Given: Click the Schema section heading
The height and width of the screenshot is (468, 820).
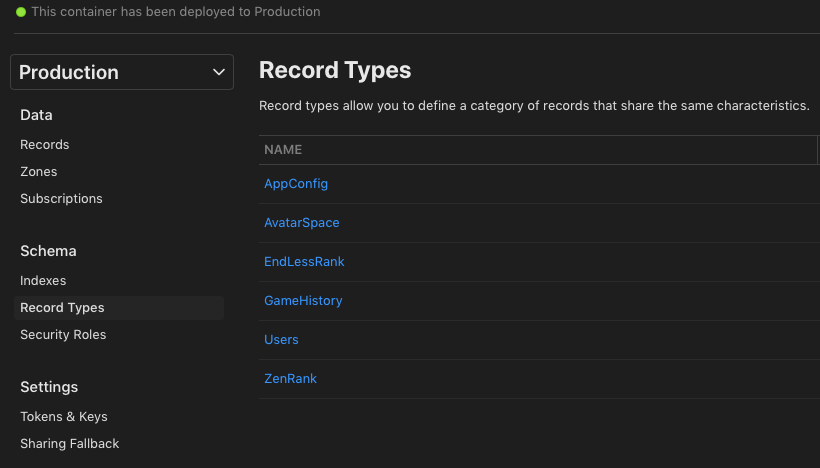Looking at the screenshot, I should (48, 251).
